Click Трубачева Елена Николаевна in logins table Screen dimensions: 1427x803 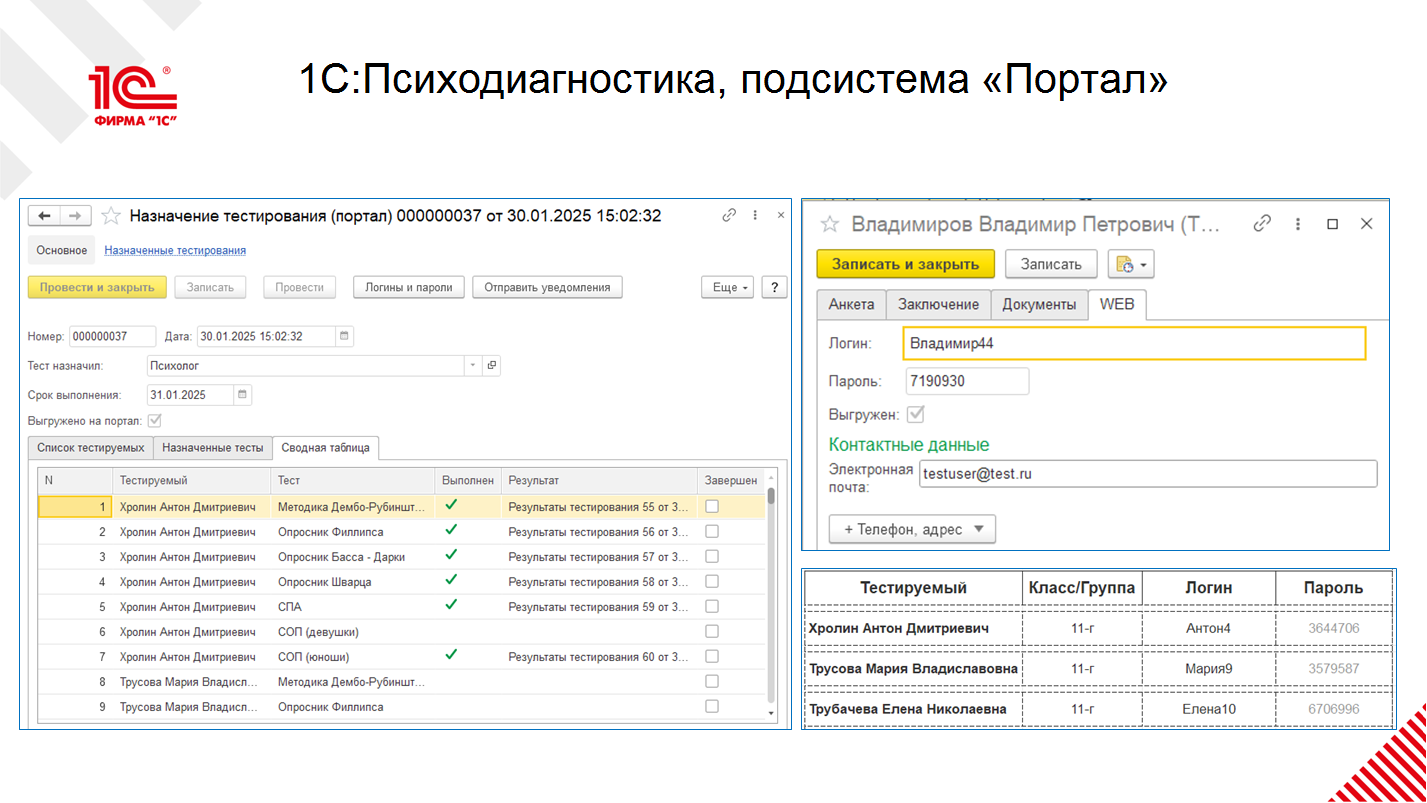tap(908, 709)
